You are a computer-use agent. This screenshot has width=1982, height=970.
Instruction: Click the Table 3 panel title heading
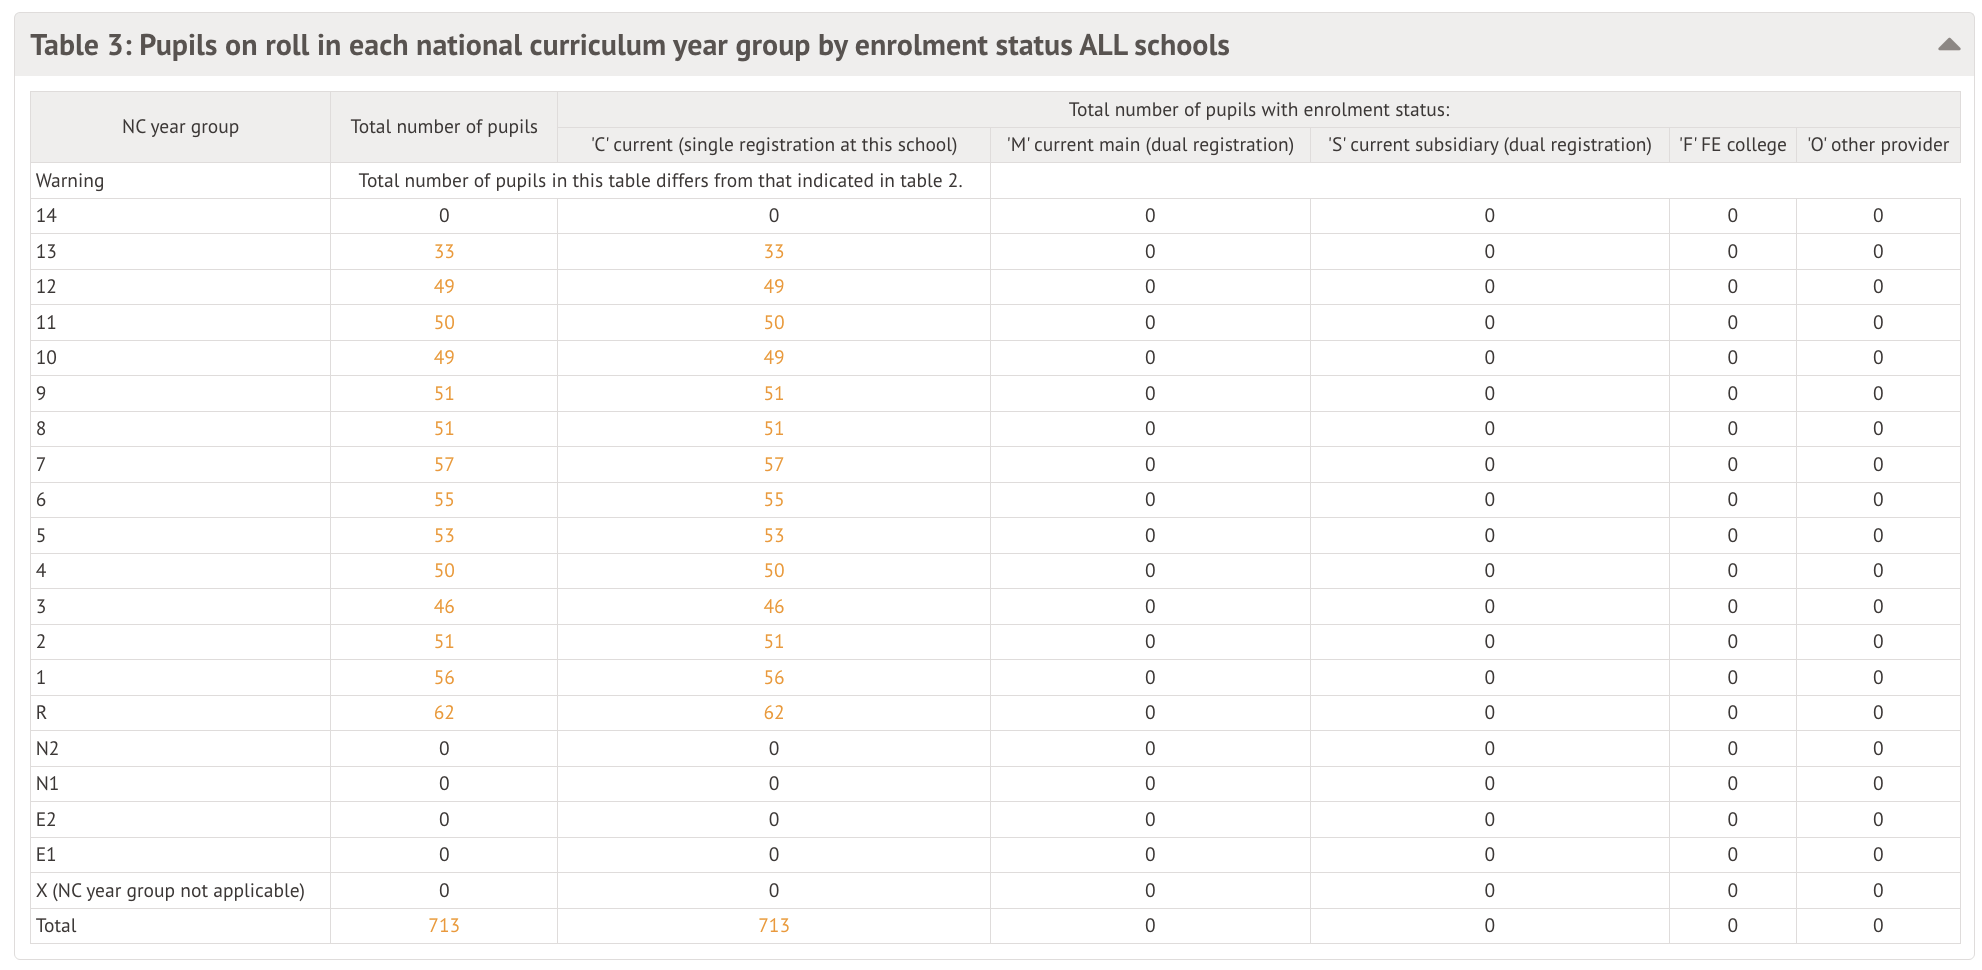(629, 45)
